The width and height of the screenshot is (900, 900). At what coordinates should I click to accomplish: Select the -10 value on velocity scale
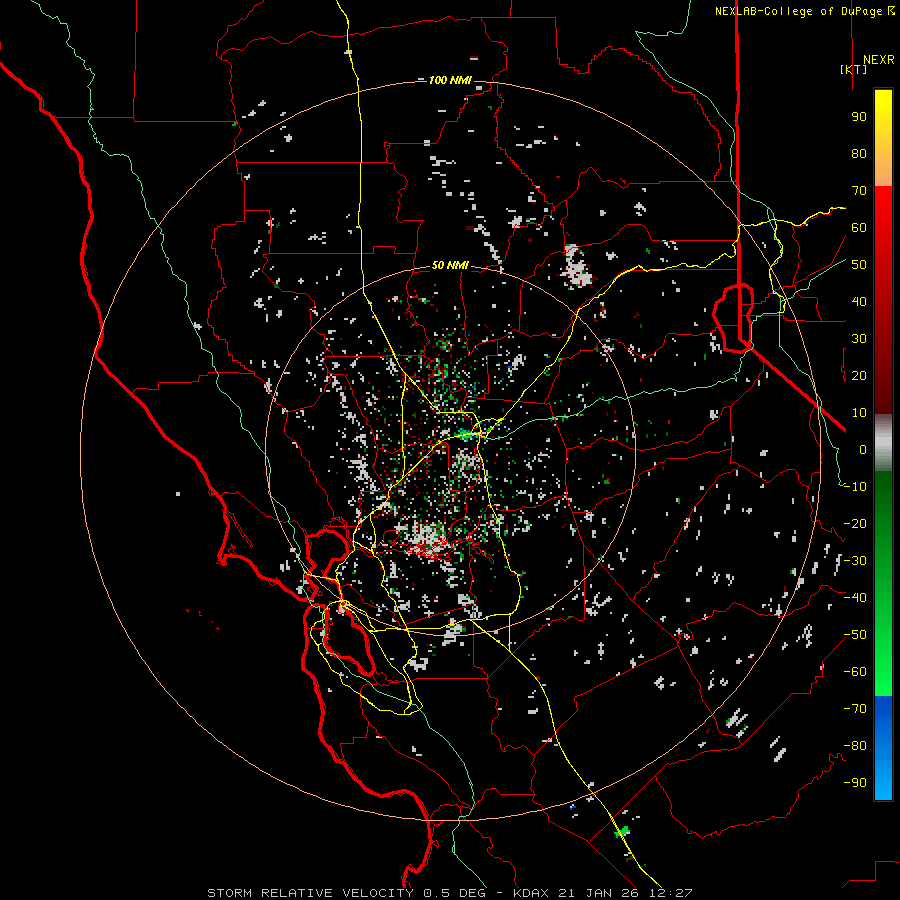click(x=855, y=487)
